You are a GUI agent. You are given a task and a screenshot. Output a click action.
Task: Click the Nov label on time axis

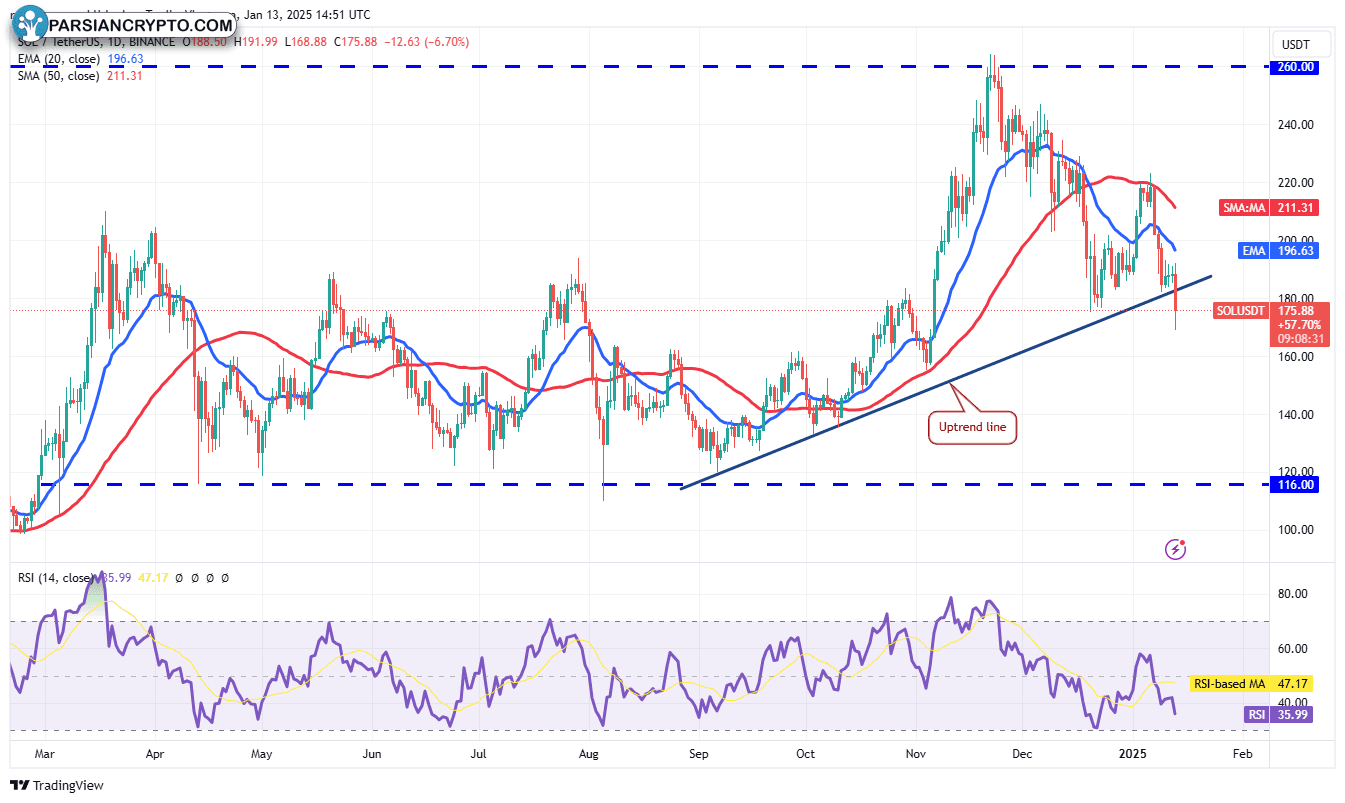coord(915,755)
